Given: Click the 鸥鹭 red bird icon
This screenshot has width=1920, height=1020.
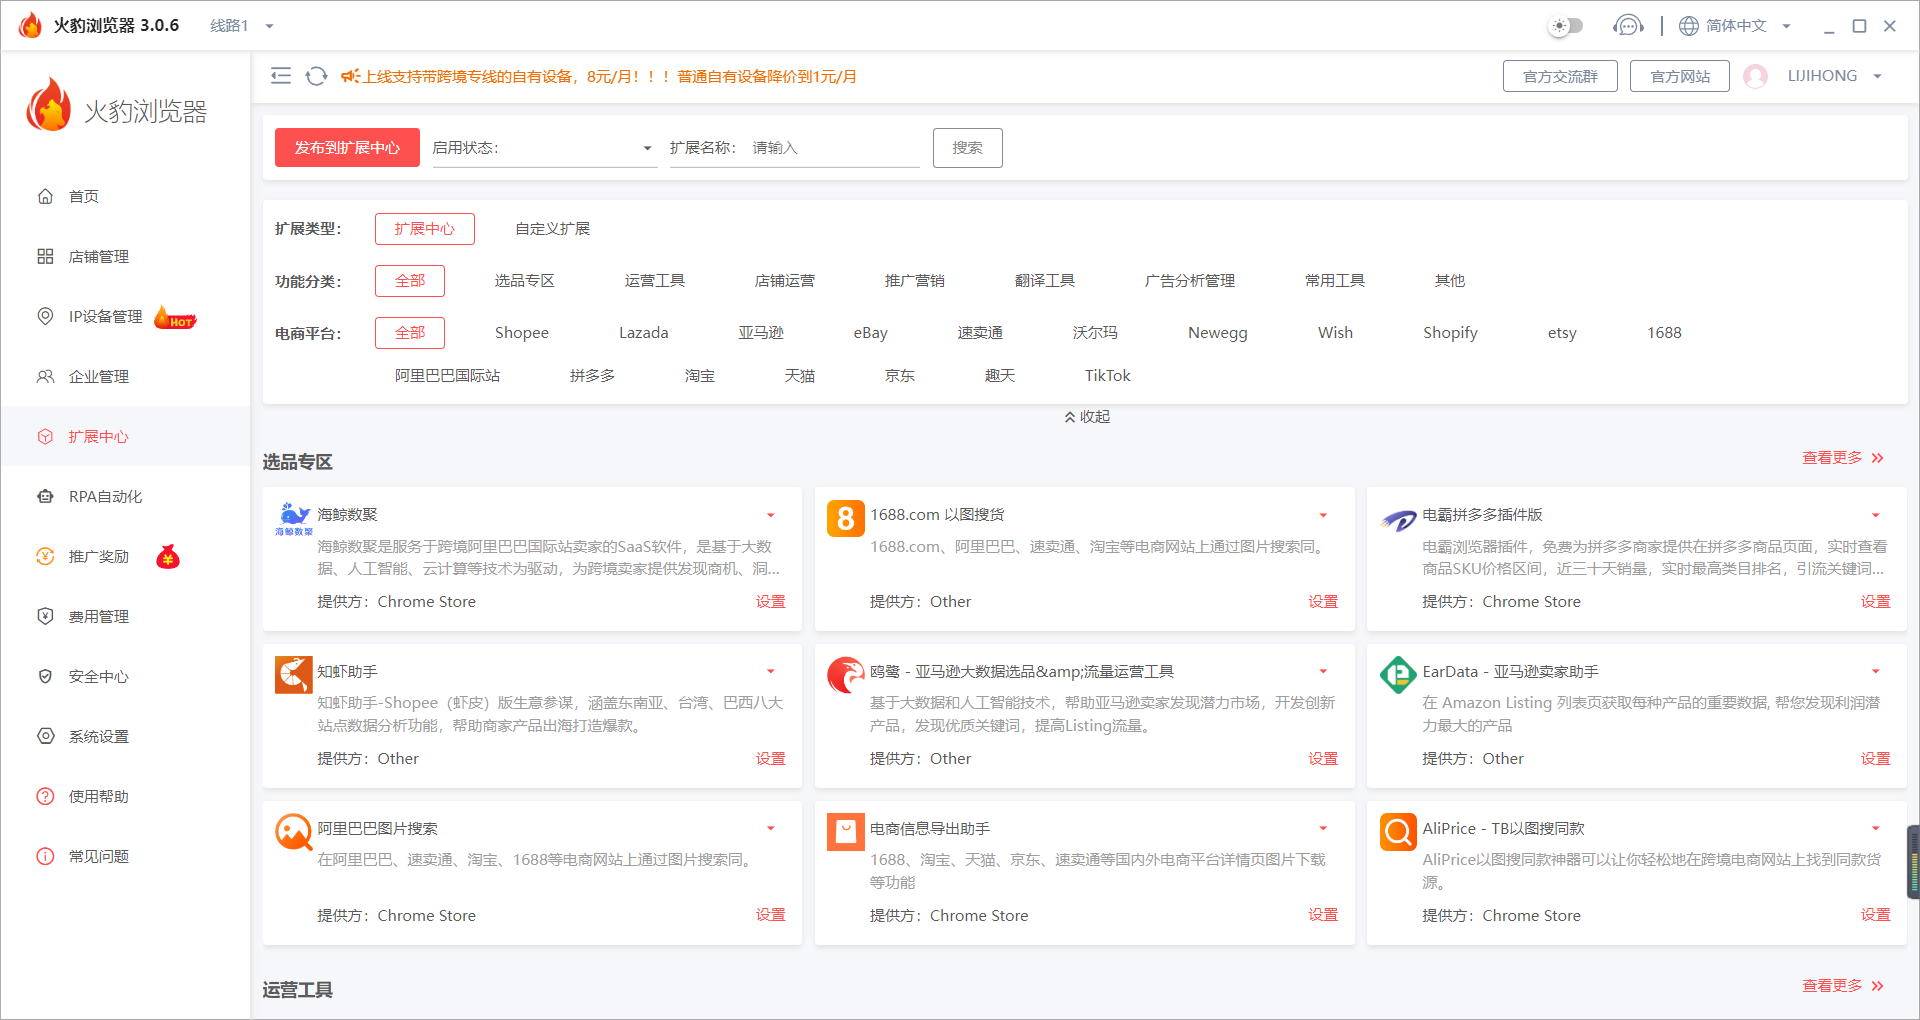Looking at the screenshot, I should [x=846, y=675].
